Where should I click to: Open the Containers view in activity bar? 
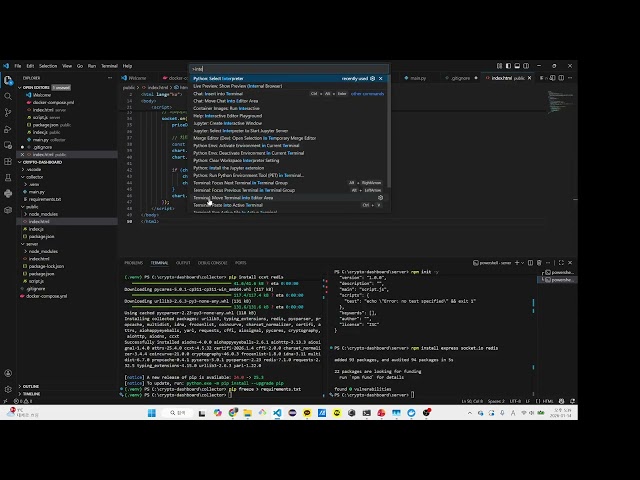8,210
